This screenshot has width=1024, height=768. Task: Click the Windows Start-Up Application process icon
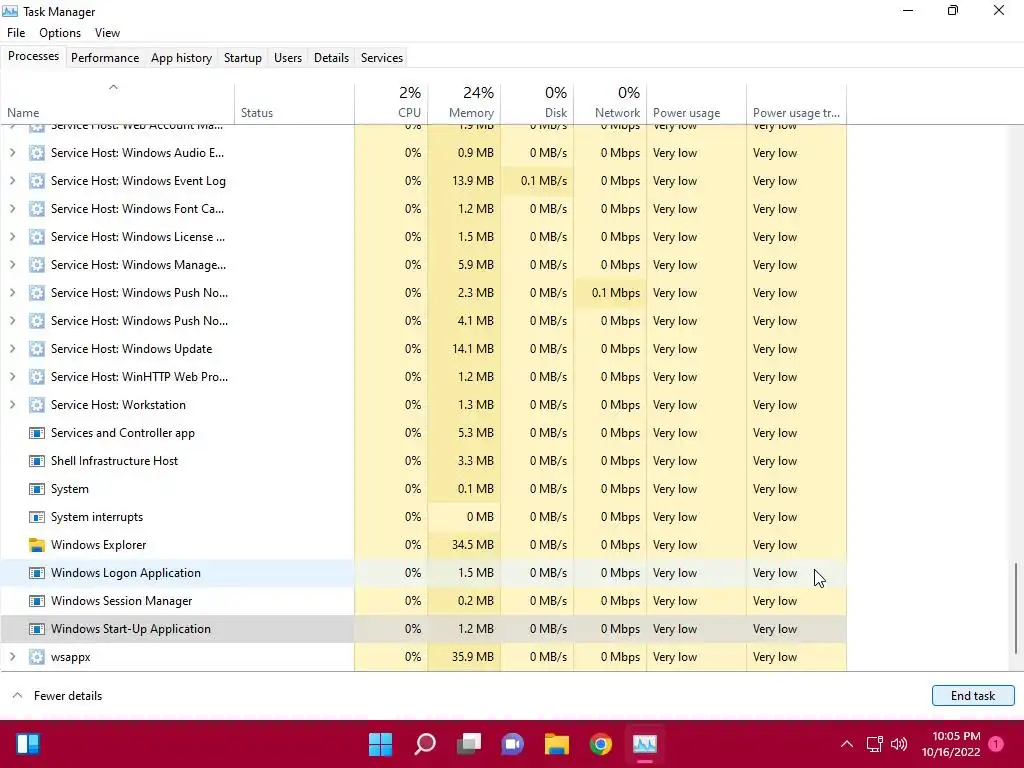coord(37,629)
